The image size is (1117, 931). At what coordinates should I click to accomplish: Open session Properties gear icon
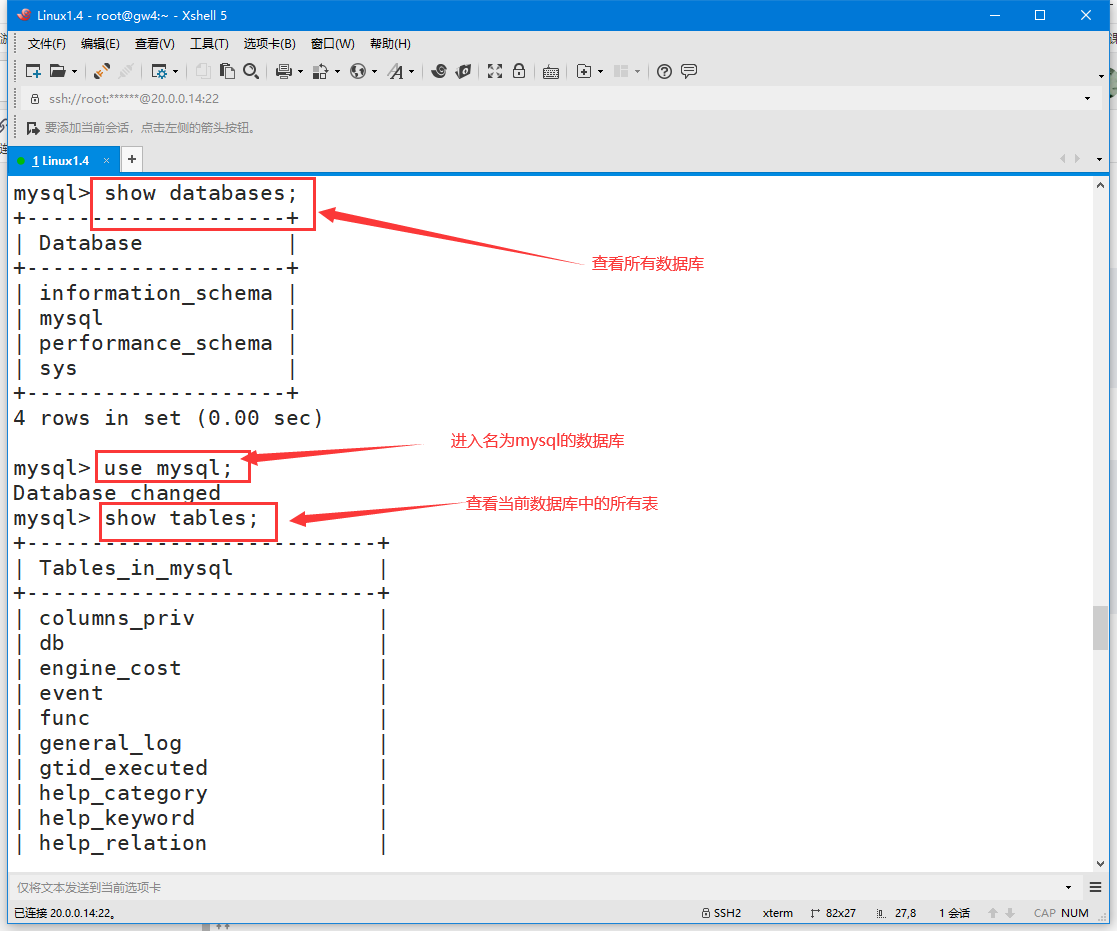coord(159,71)
